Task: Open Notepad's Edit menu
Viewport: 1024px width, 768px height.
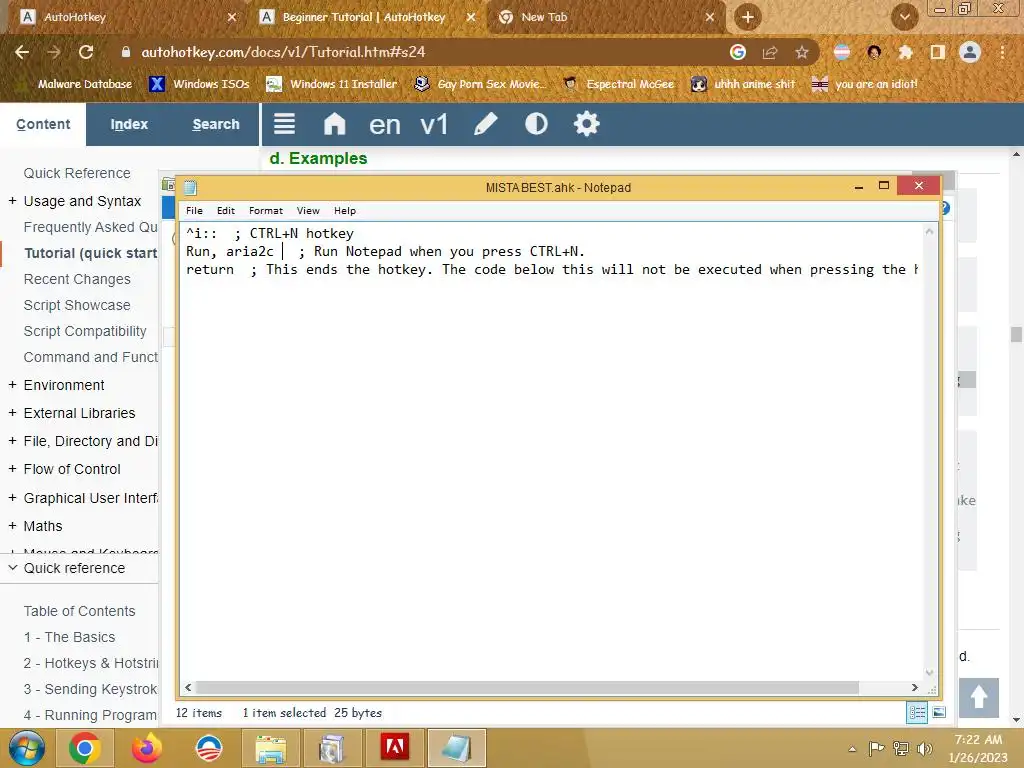Action: click(x=226, y=210)
